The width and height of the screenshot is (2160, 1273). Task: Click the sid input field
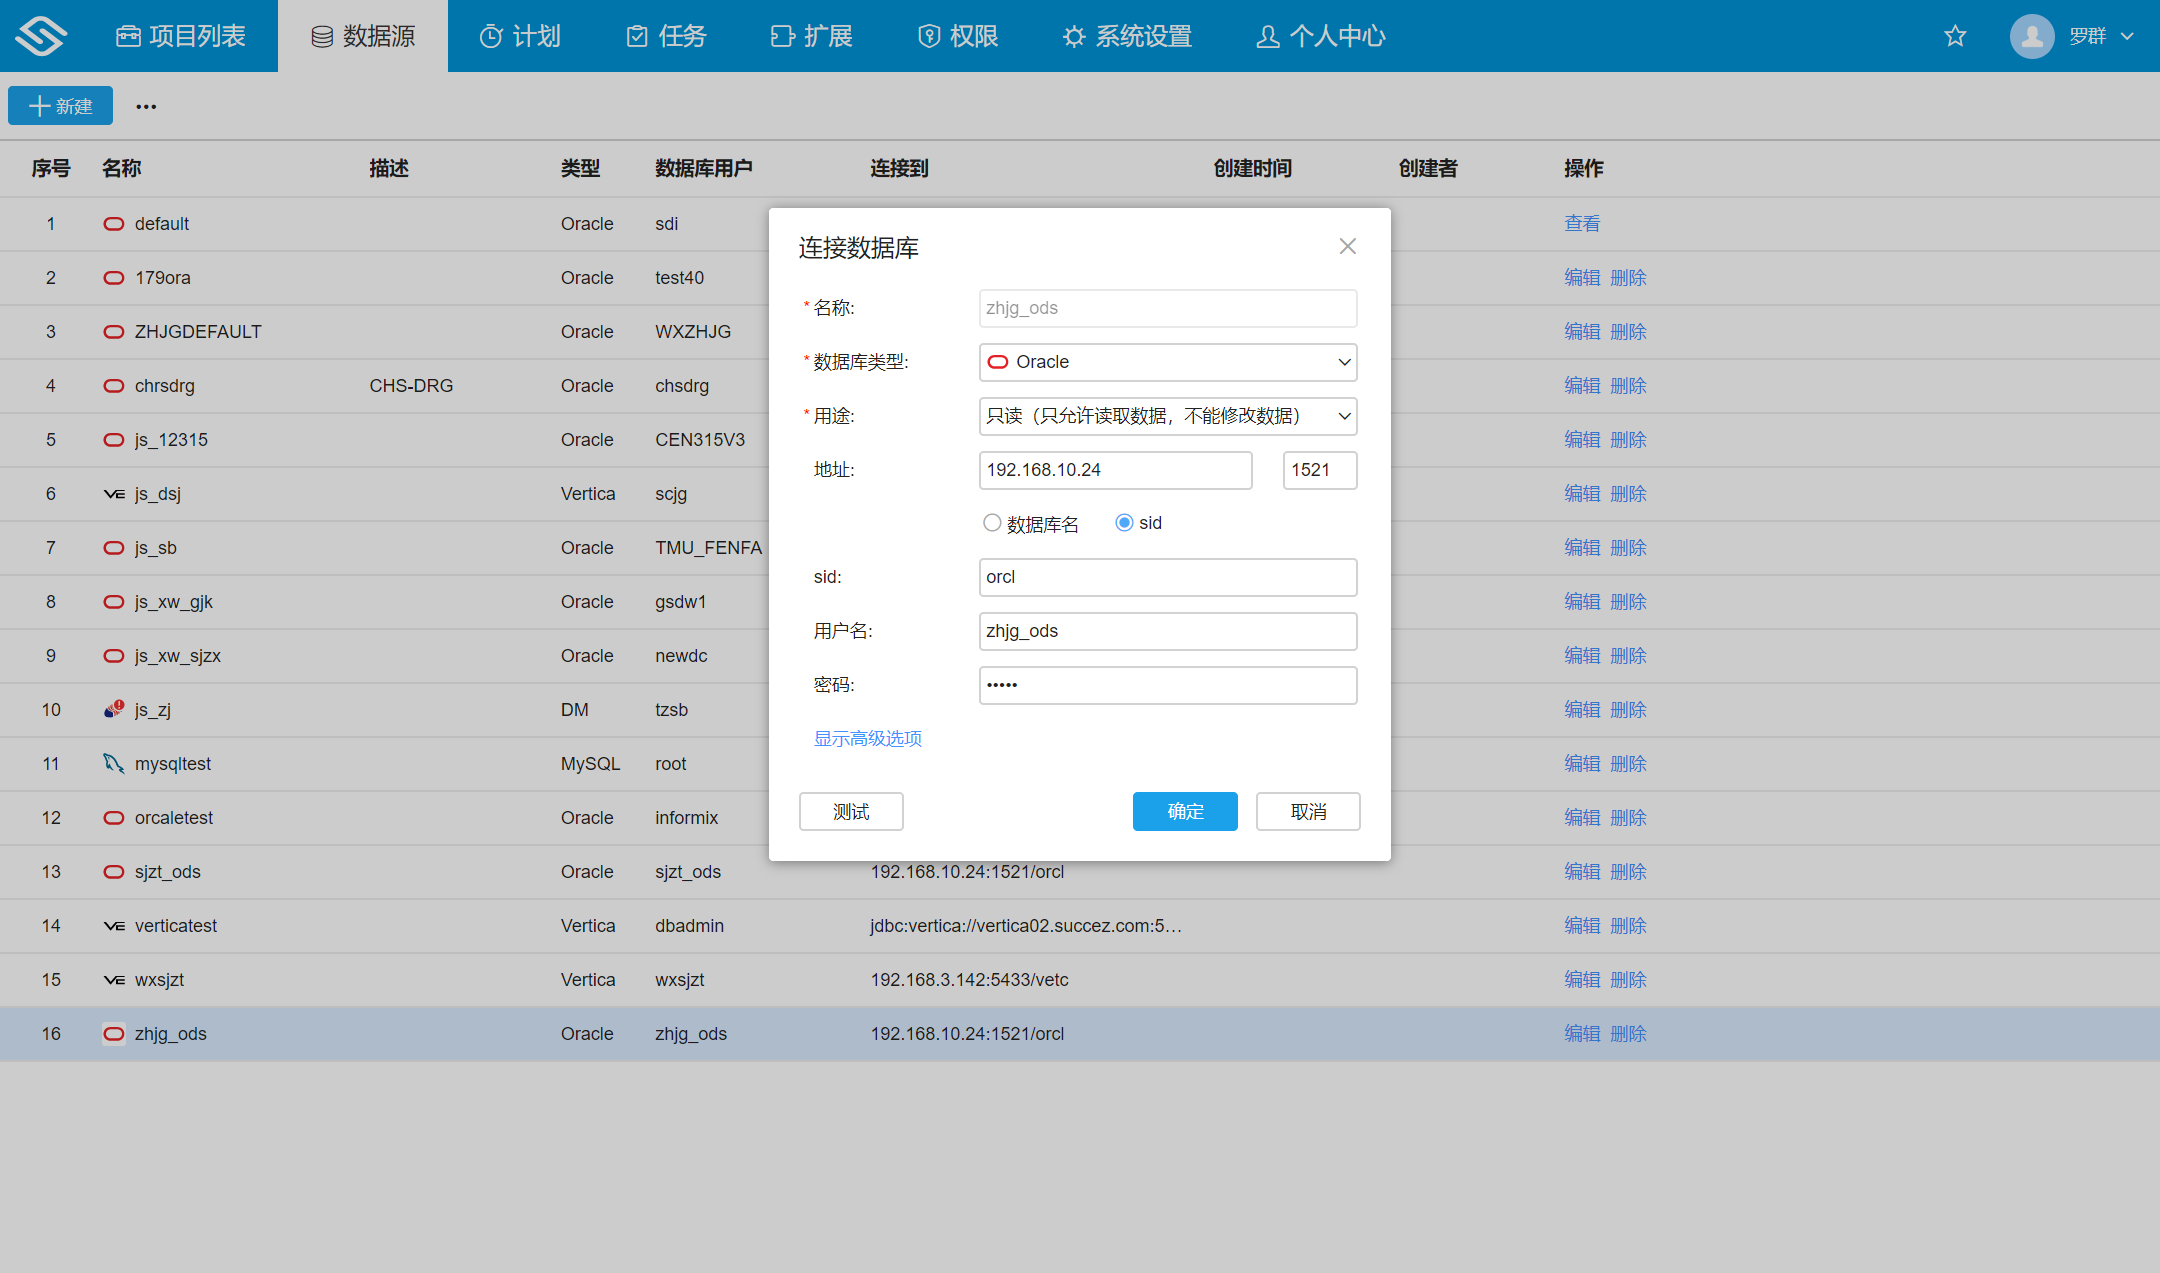[x=1166, y=576]
